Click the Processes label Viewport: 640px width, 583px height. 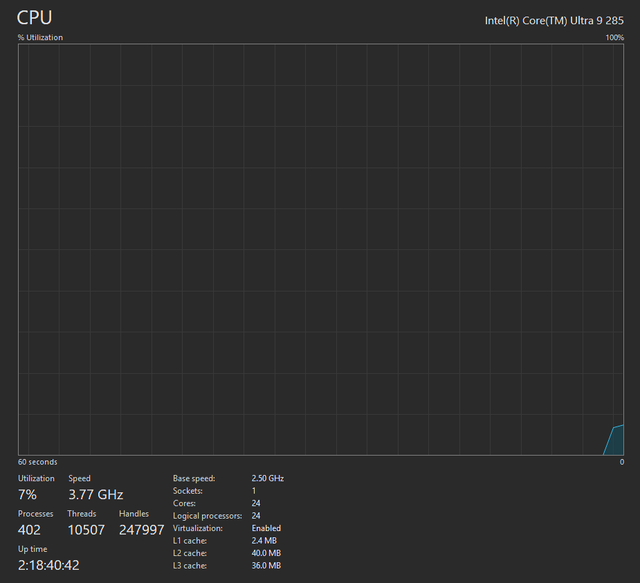tap(36, 514)
